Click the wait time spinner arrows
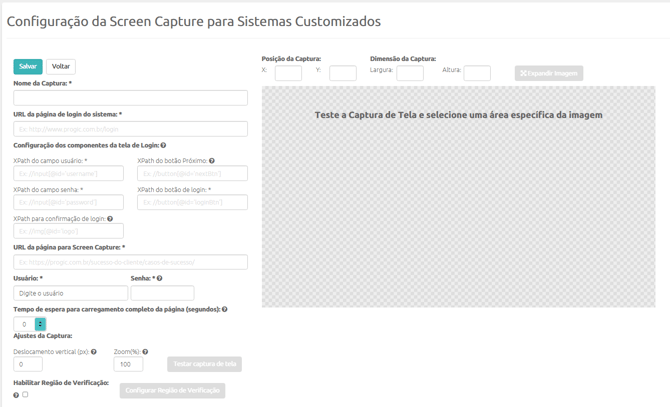The height and width of the screenshot is (407, 670). 40,324
